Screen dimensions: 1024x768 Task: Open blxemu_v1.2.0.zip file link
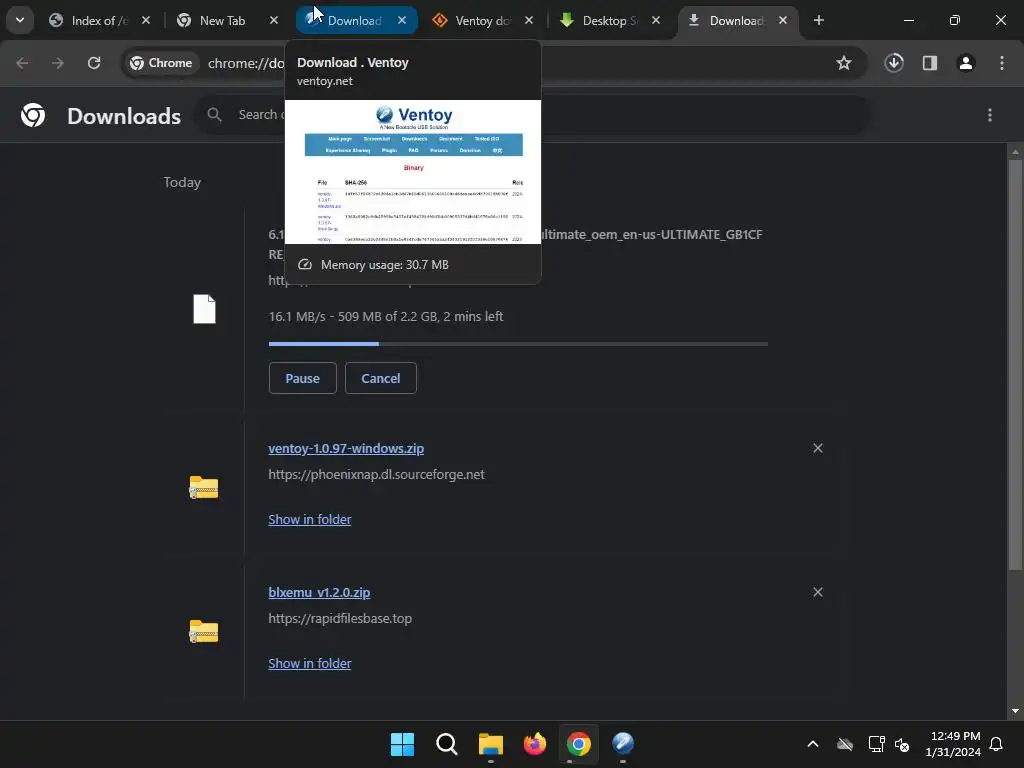click(319, 592)
